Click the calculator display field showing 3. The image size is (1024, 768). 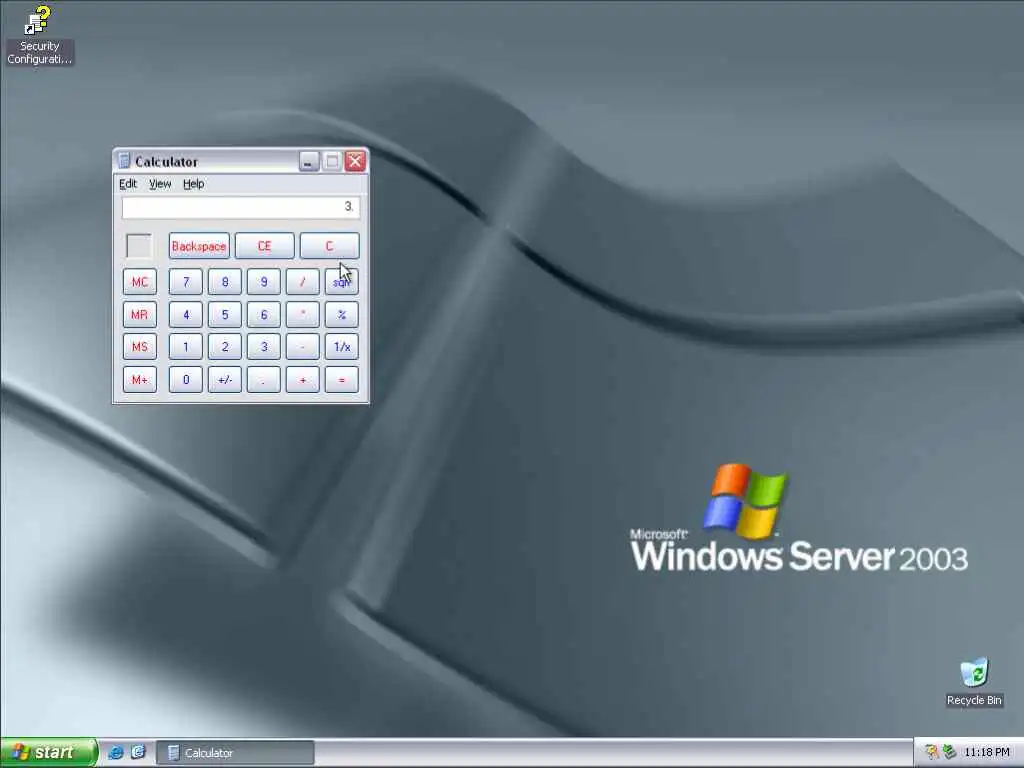click(x=240, y=207)
